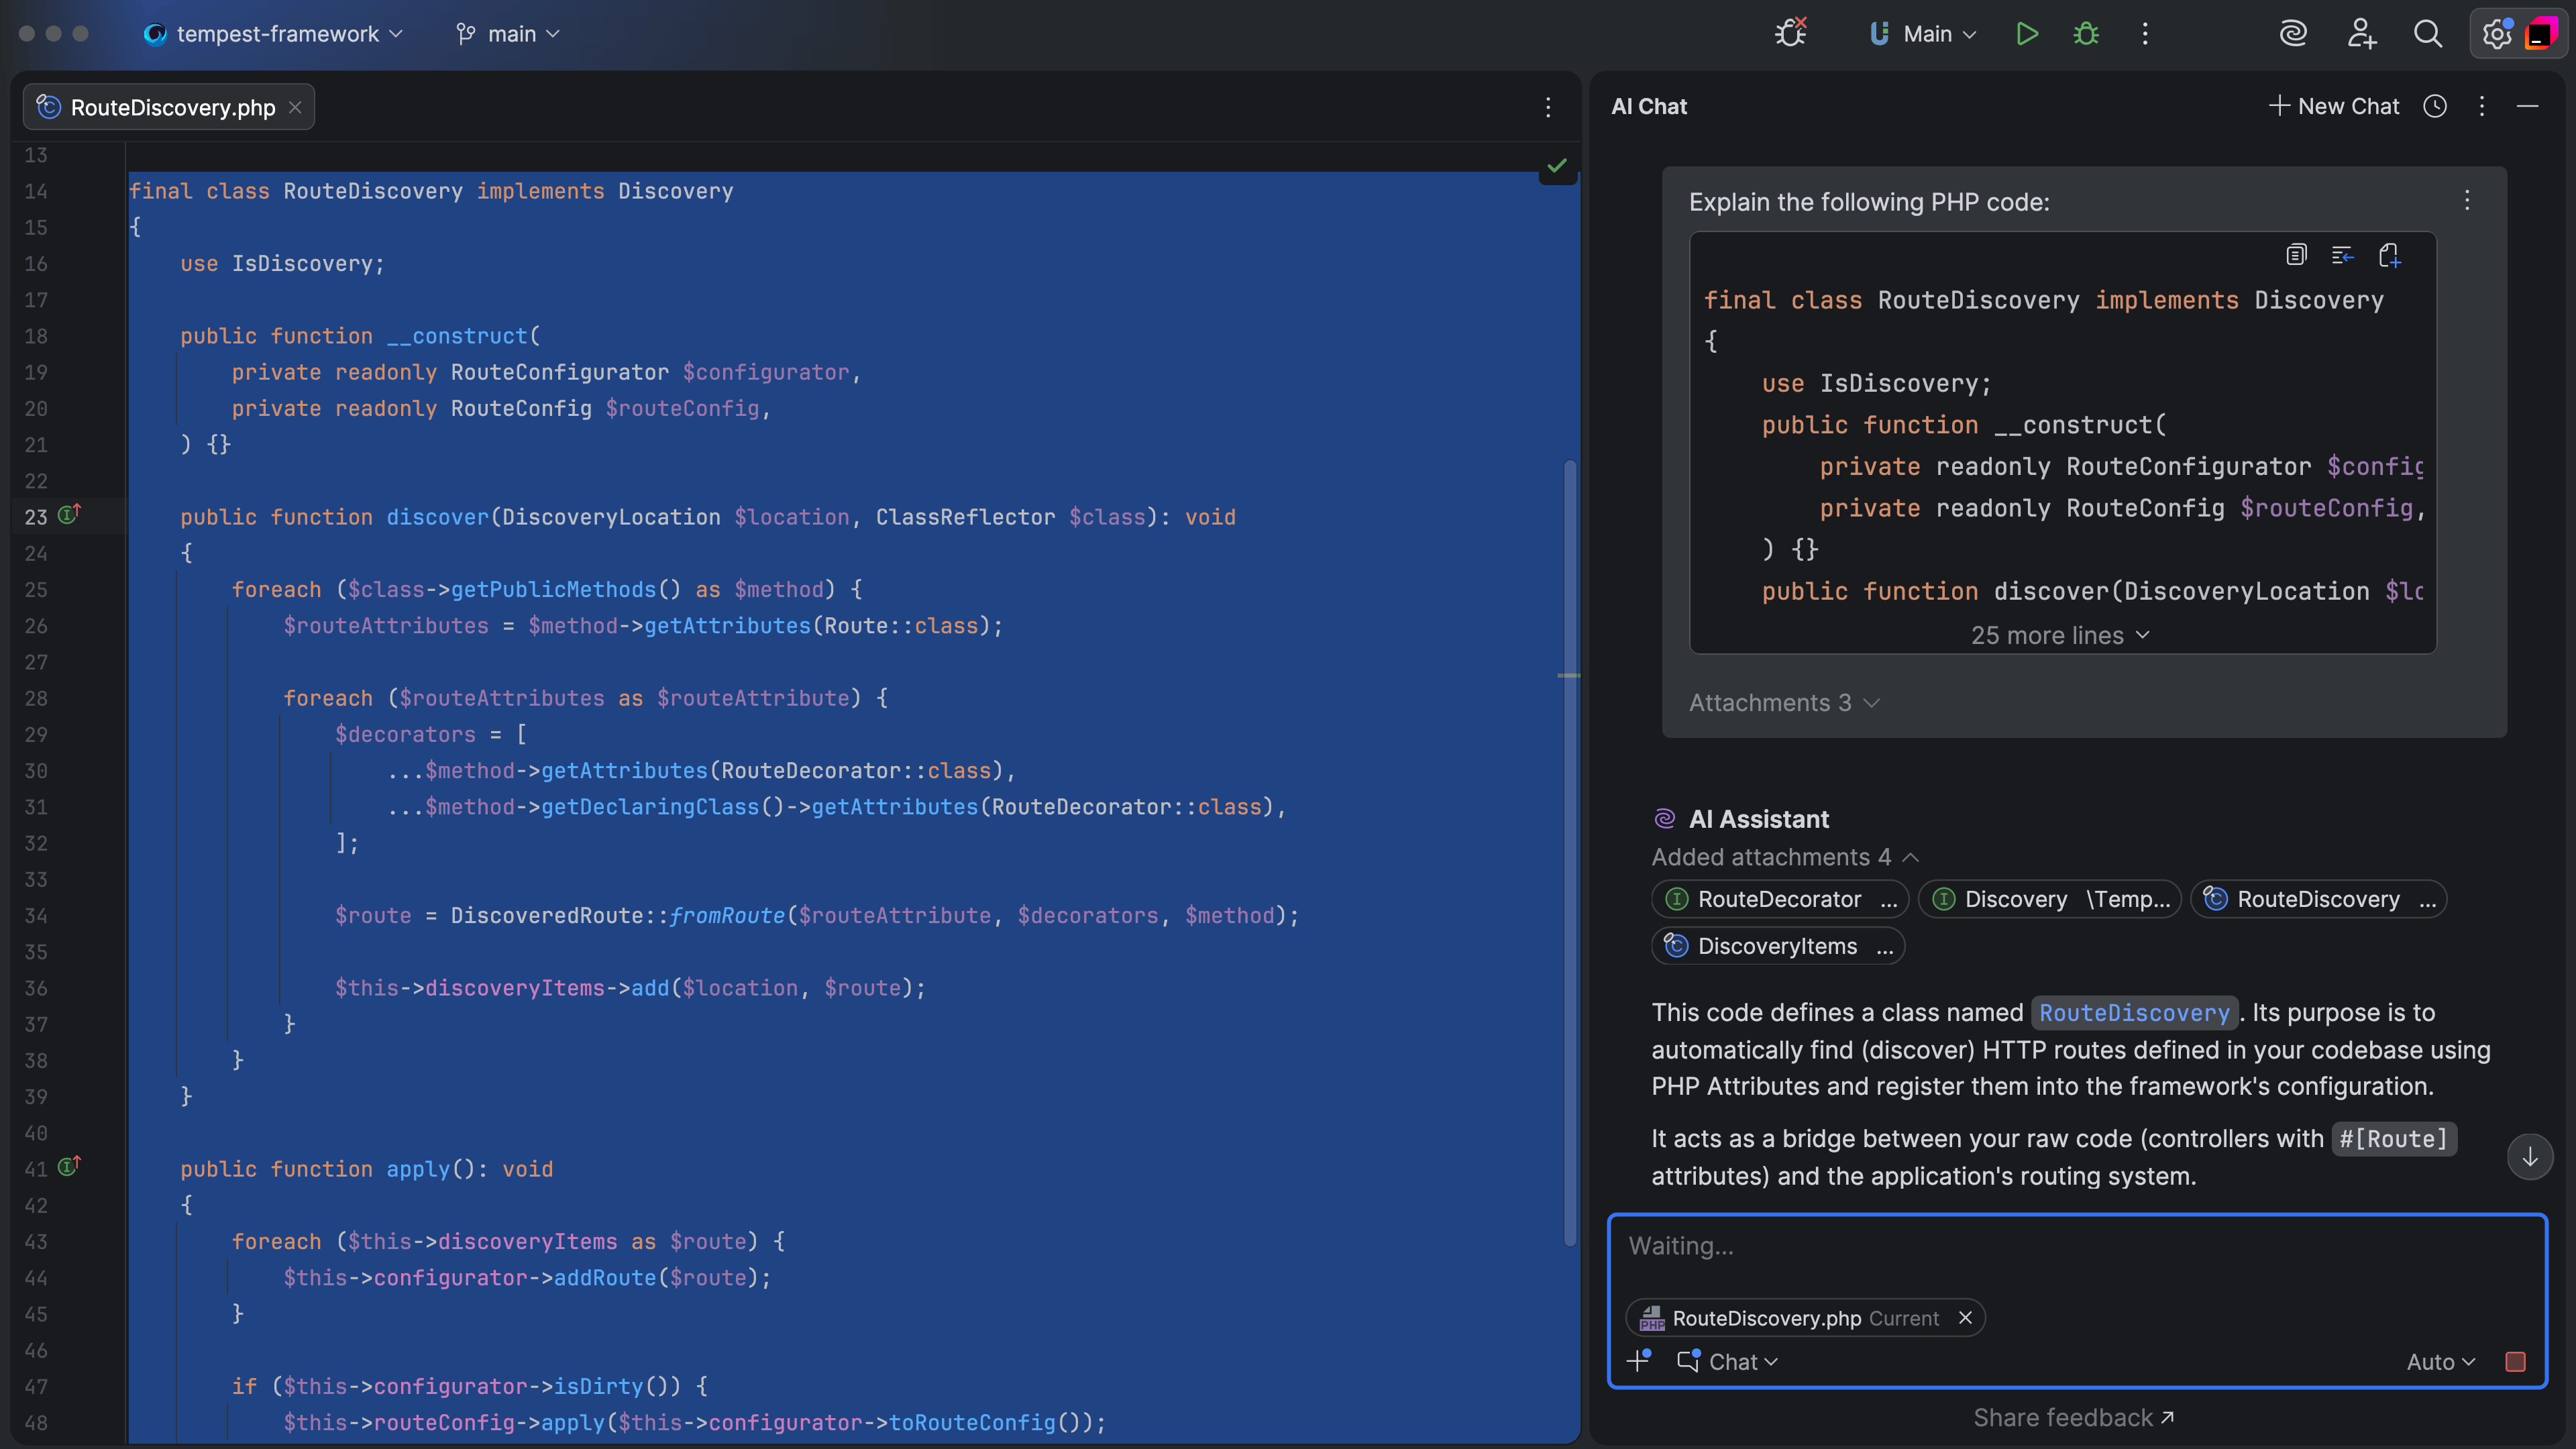This screenshot has height=1449, width=2576.
Task: Click the Share feedback link
Action: coord(2074,1417)
